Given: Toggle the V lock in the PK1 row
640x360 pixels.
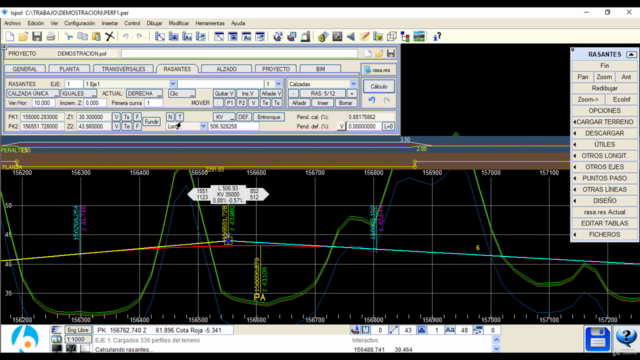Looking at the screenshot, I should click(116, 117).
